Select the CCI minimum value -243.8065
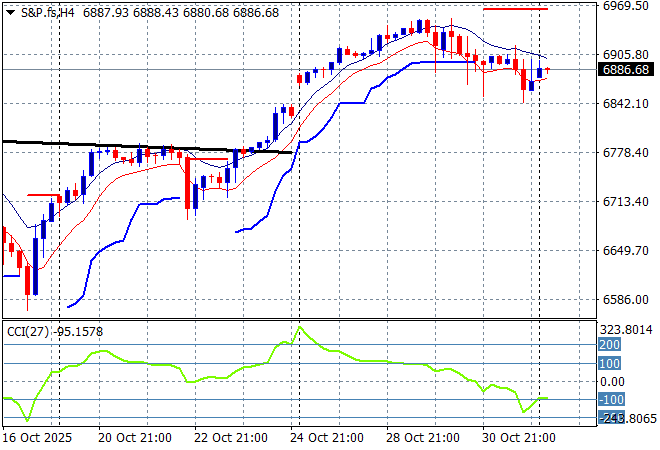 [628, 418]
